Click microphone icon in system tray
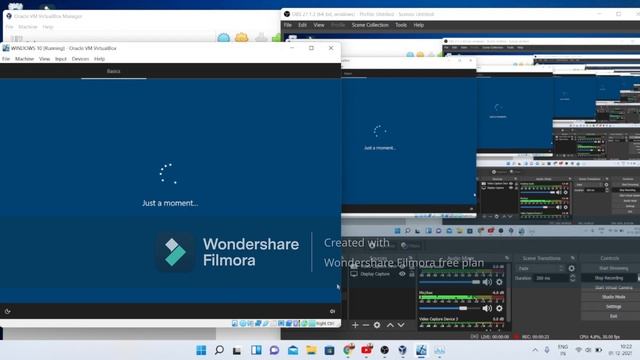 [547, 350]
